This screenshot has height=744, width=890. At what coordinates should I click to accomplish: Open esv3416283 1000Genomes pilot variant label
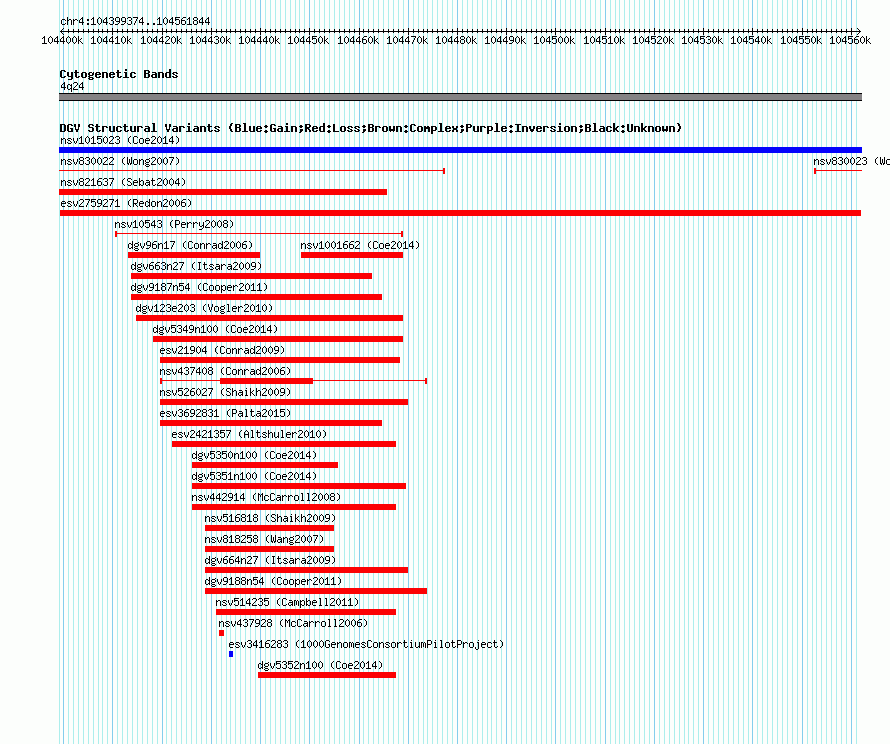(x=366, y=644)
